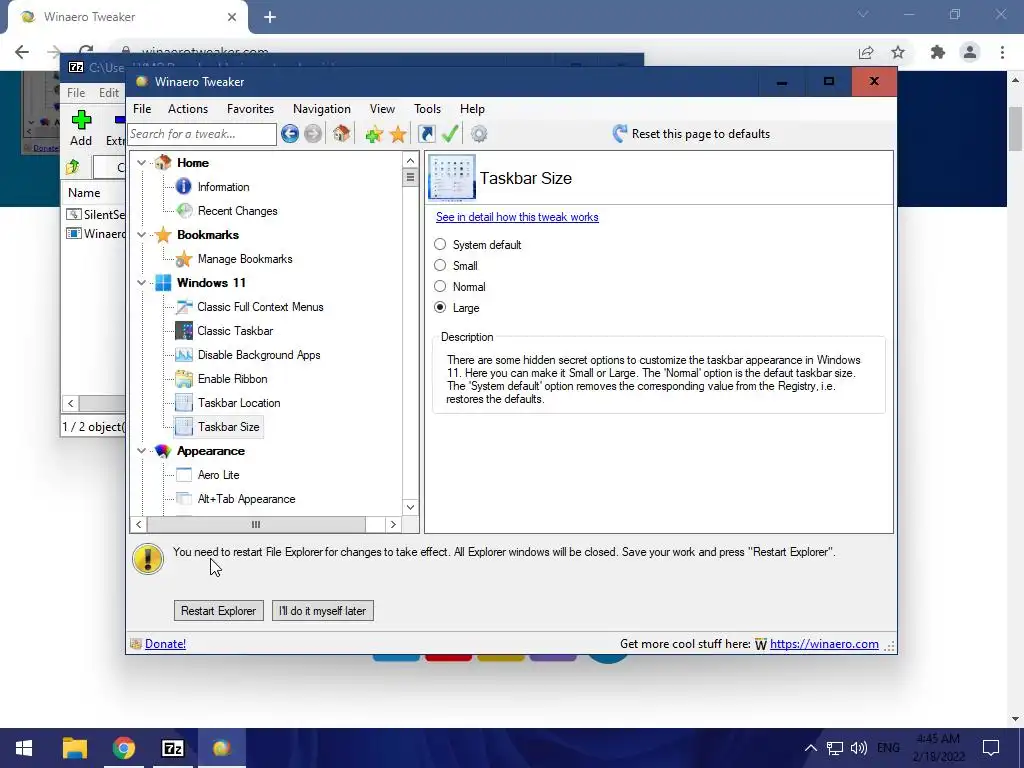Go to Home page via house icon
The width and height of the screenshot is (1024, 768).
pyautogui.click(x=341, y=133)
